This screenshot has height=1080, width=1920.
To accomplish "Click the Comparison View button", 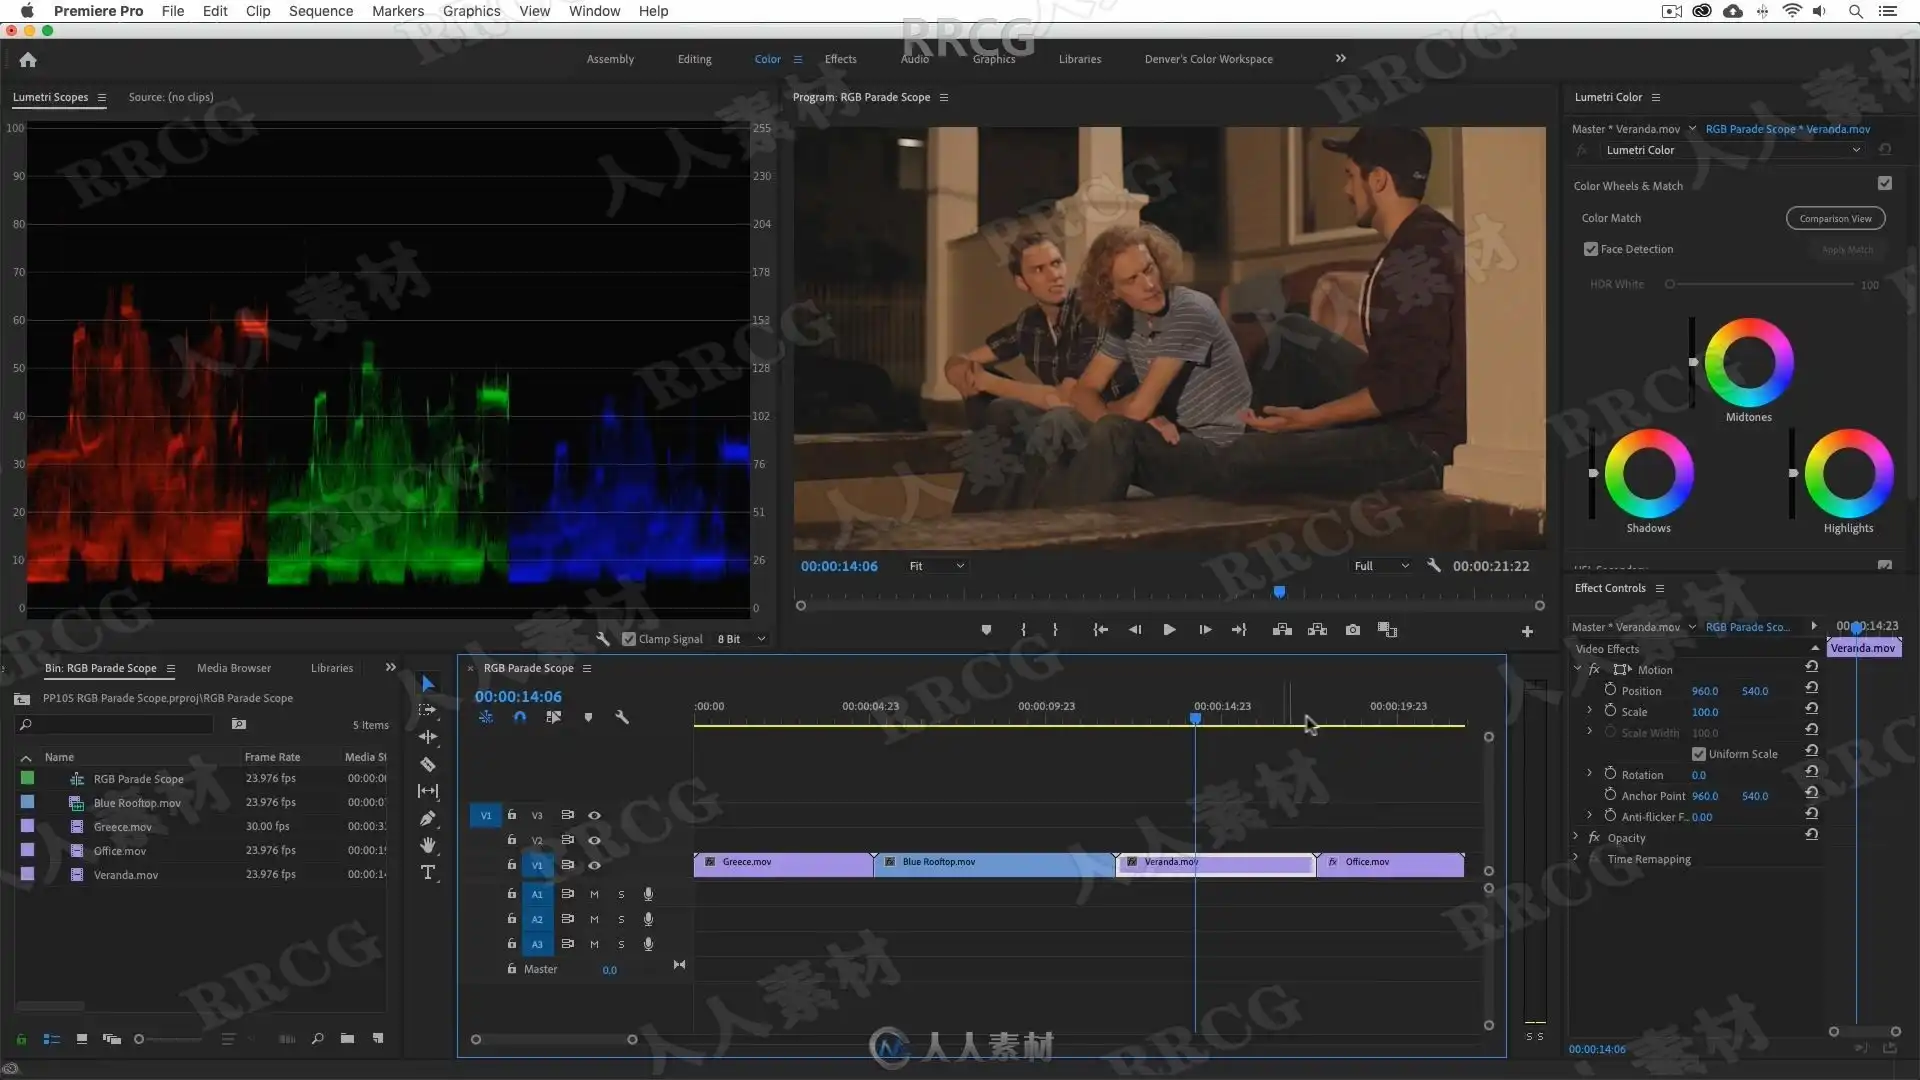I will point(1835,218).
